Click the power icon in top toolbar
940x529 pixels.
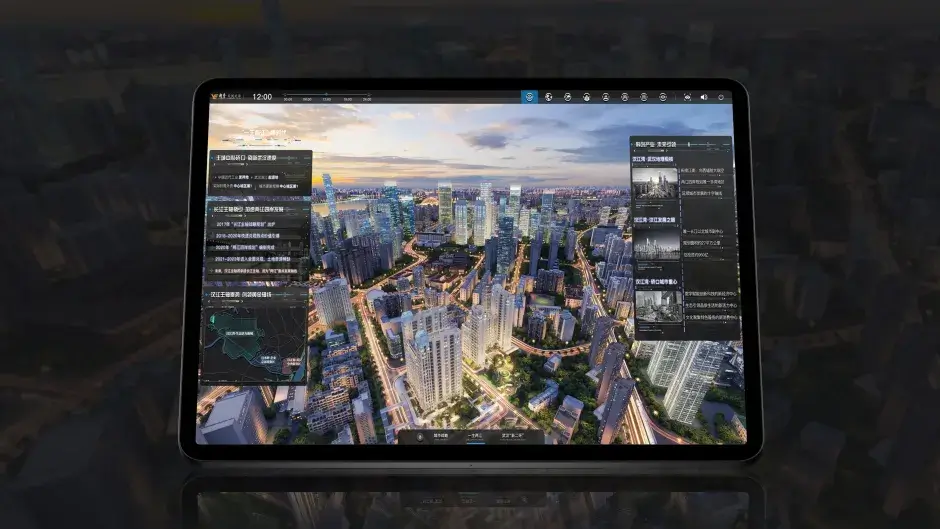721,97
